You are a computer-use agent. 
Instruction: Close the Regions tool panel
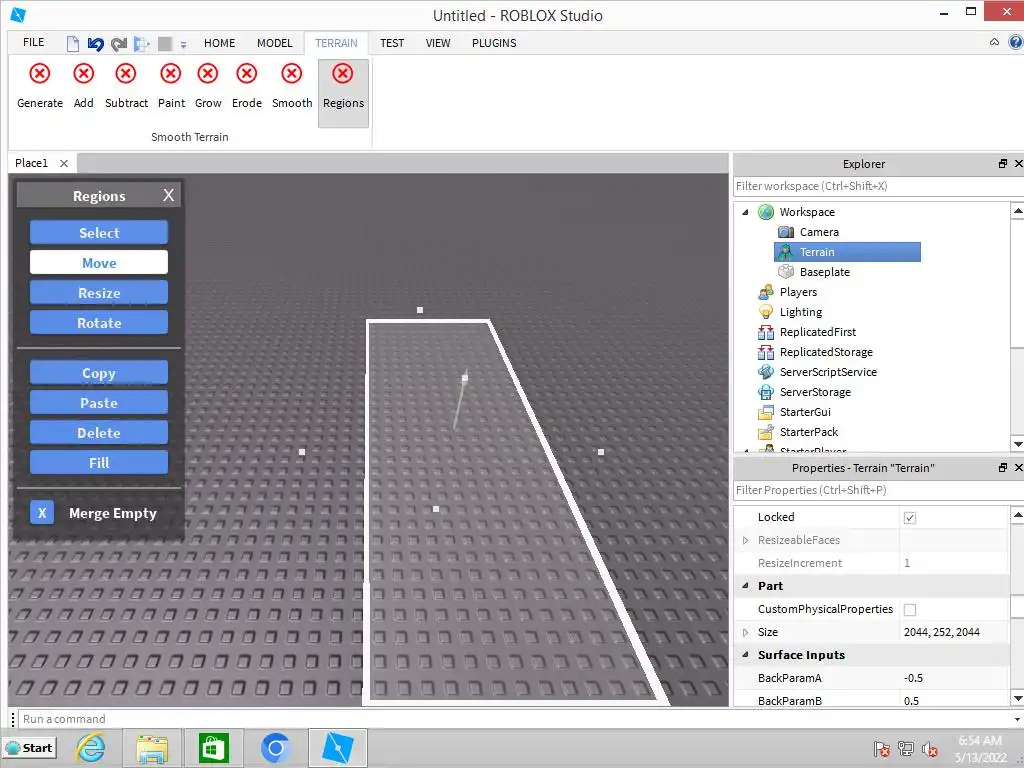[168, 195]
